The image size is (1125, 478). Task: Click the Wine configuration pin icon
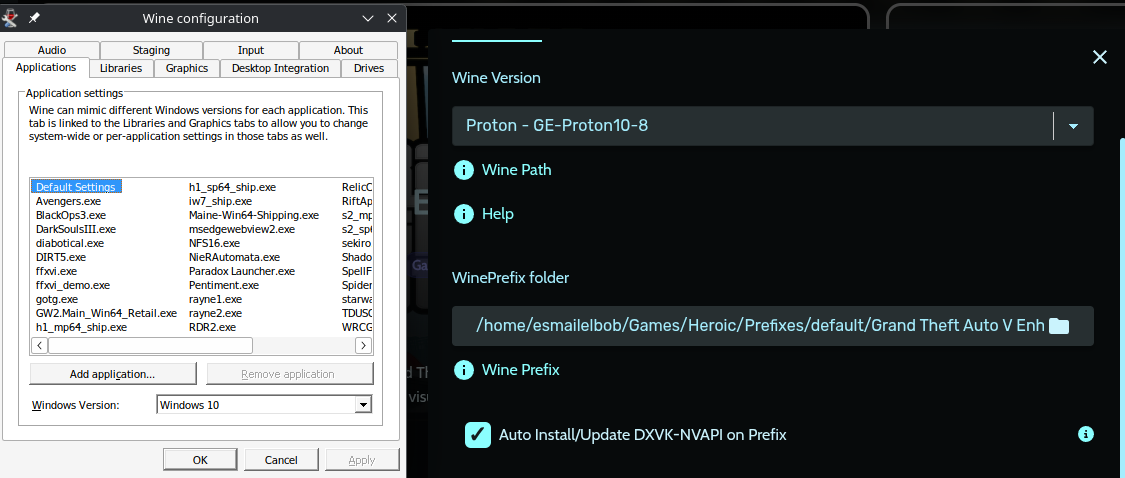tap(34, 18)
